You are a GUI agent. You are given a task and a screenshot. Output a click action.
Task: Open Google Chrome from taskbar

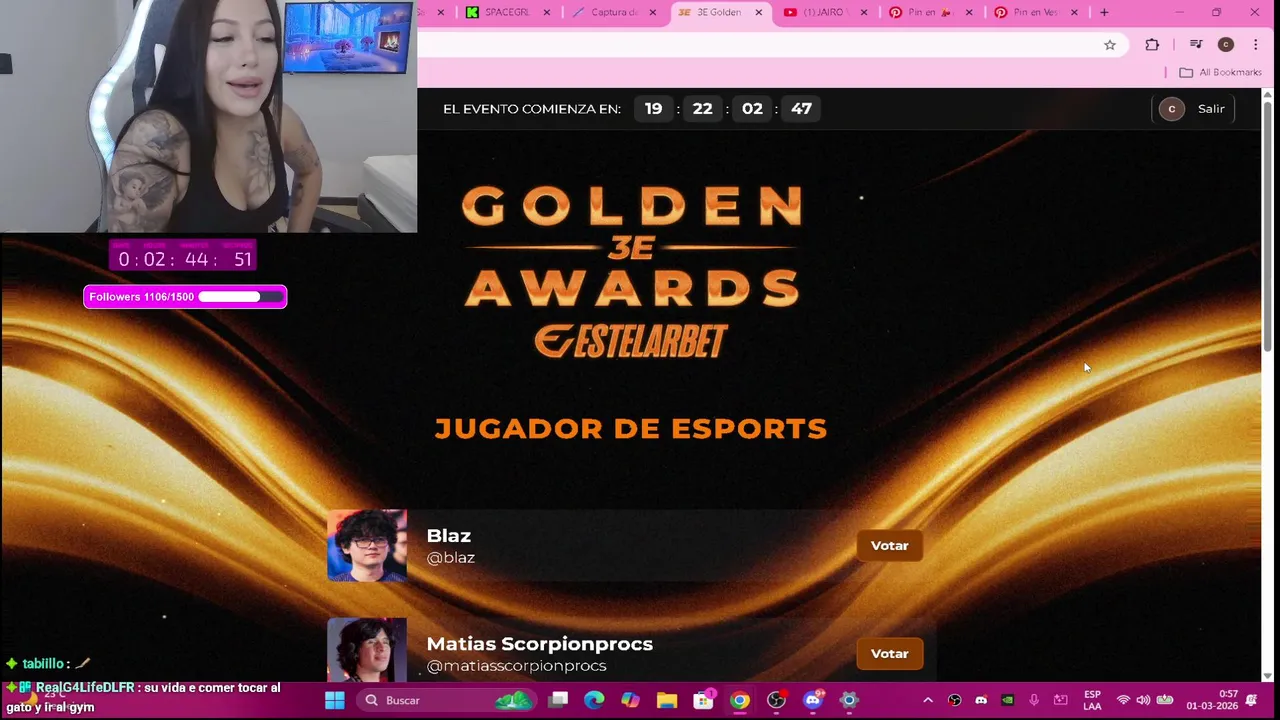(740, 700)
